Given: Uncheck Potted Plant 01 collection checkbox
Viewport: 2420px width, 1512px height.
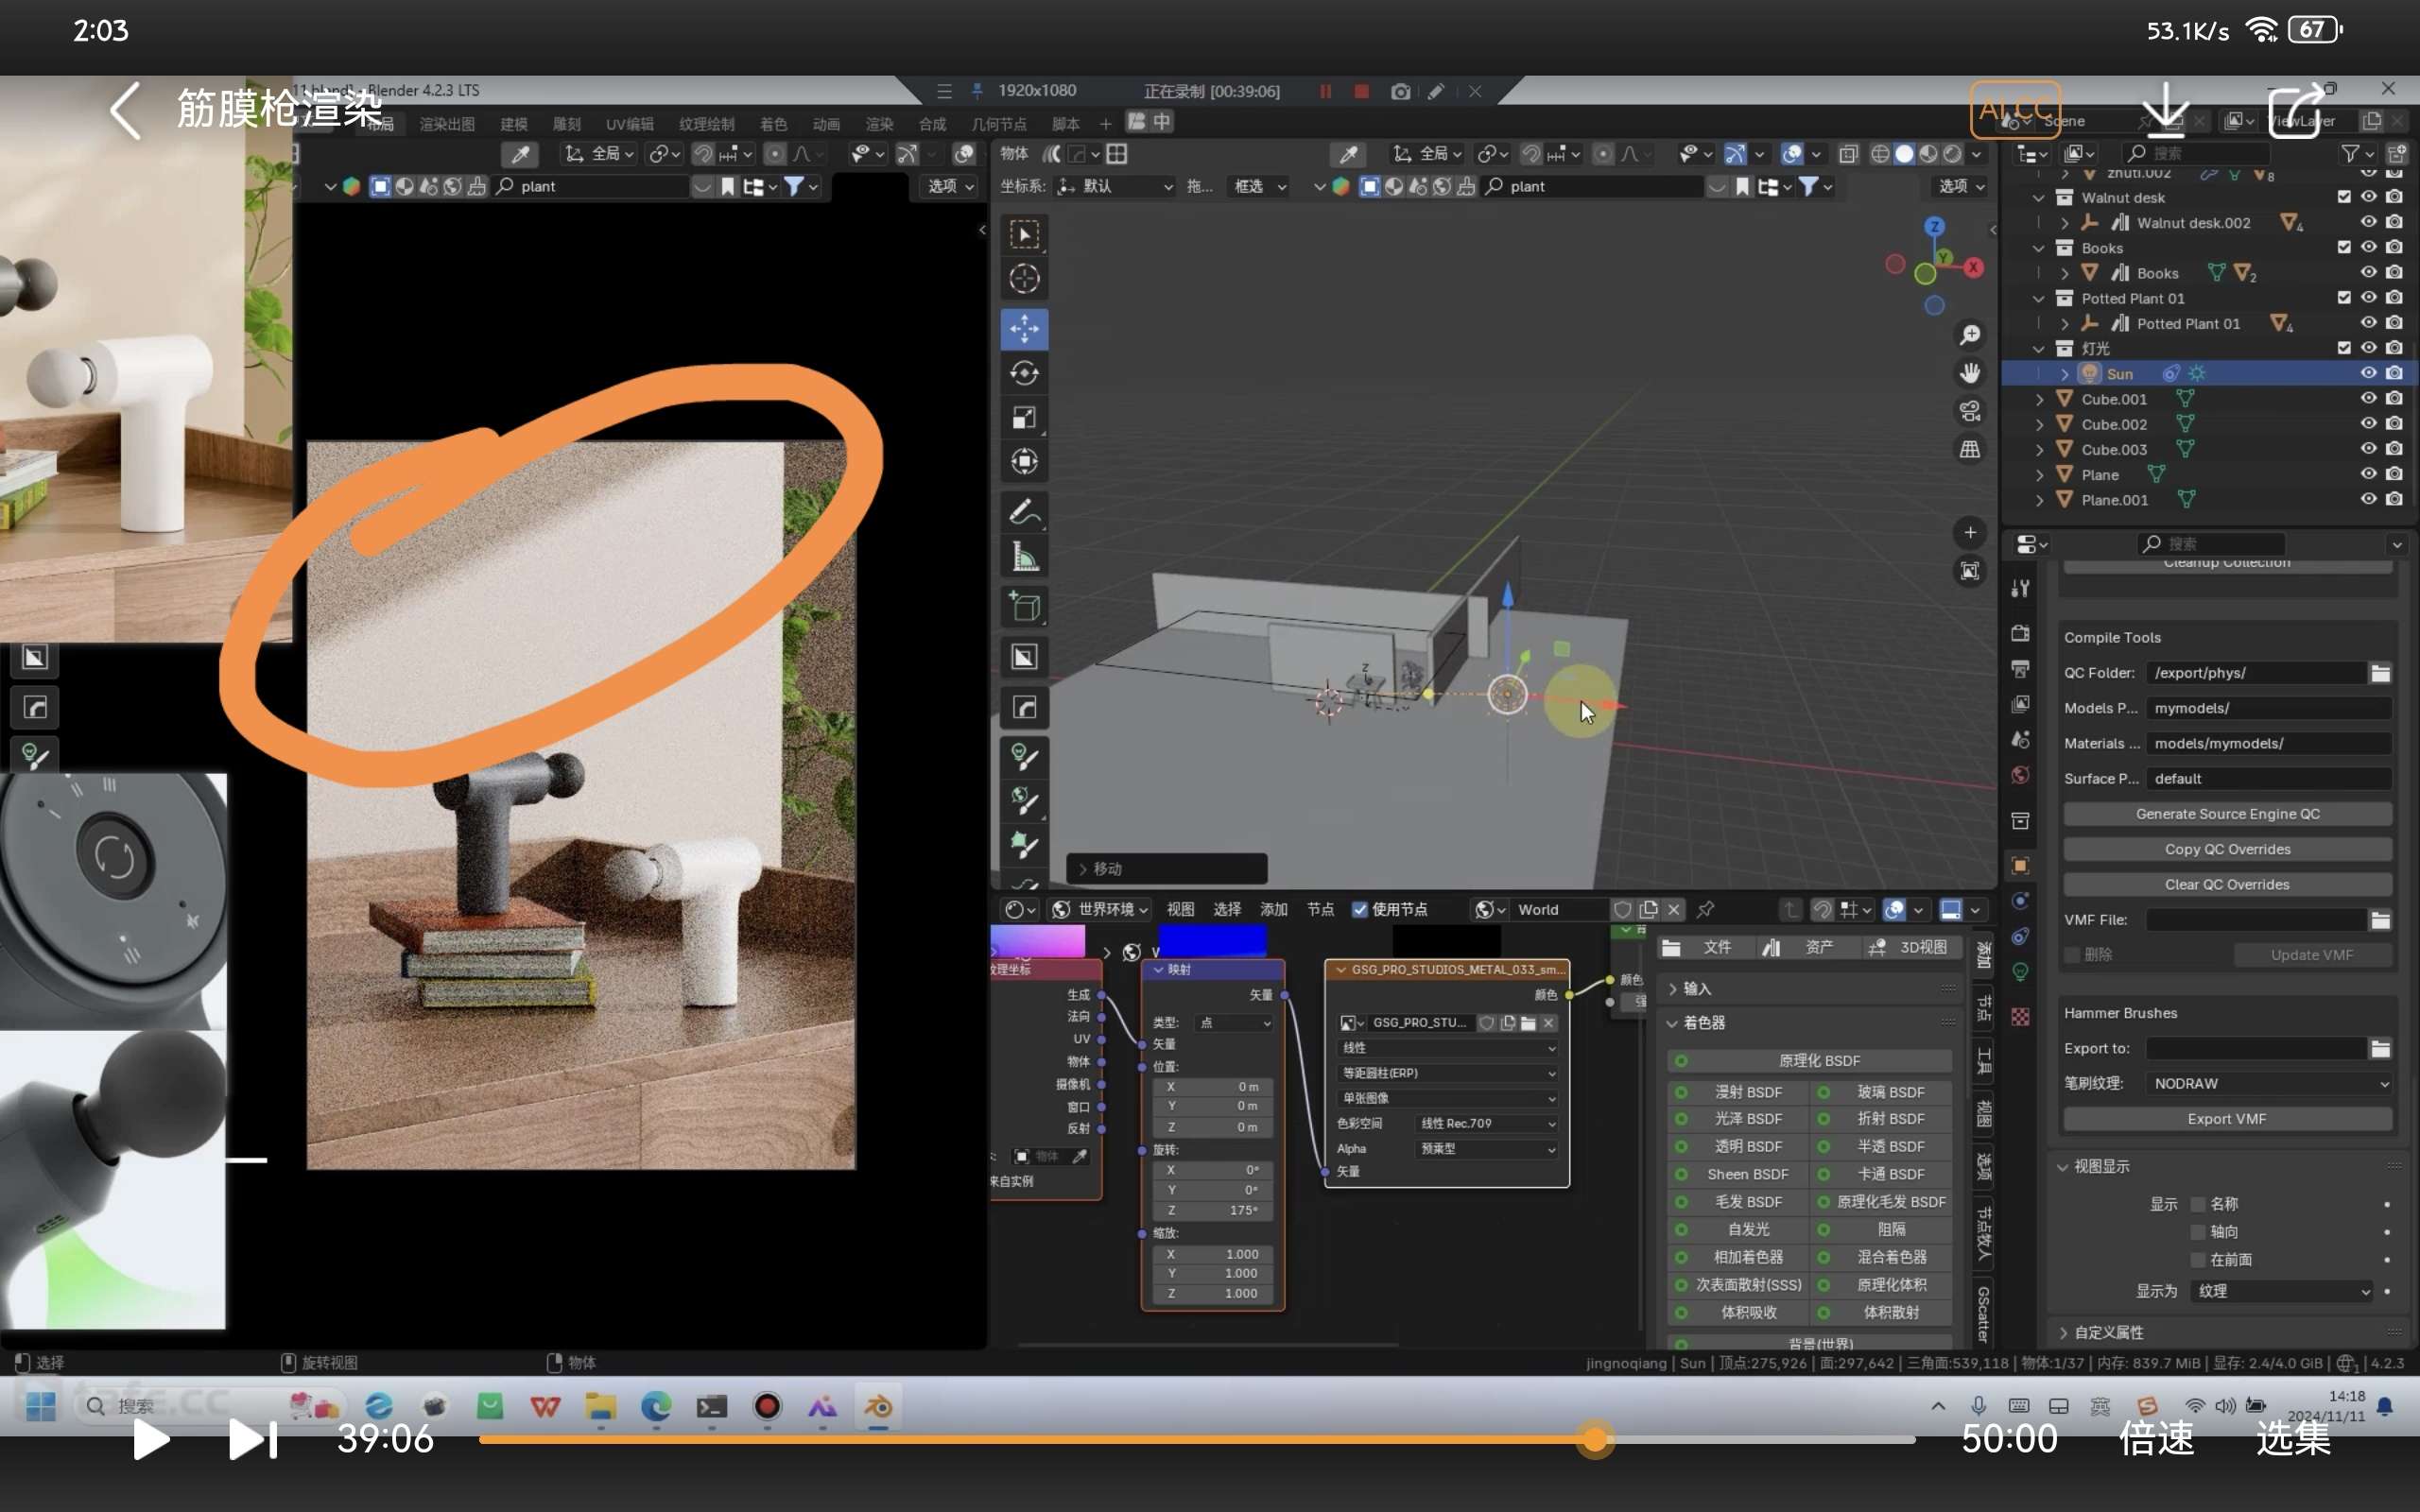Looking at the screenshot, I should [x=2343, y=298].
